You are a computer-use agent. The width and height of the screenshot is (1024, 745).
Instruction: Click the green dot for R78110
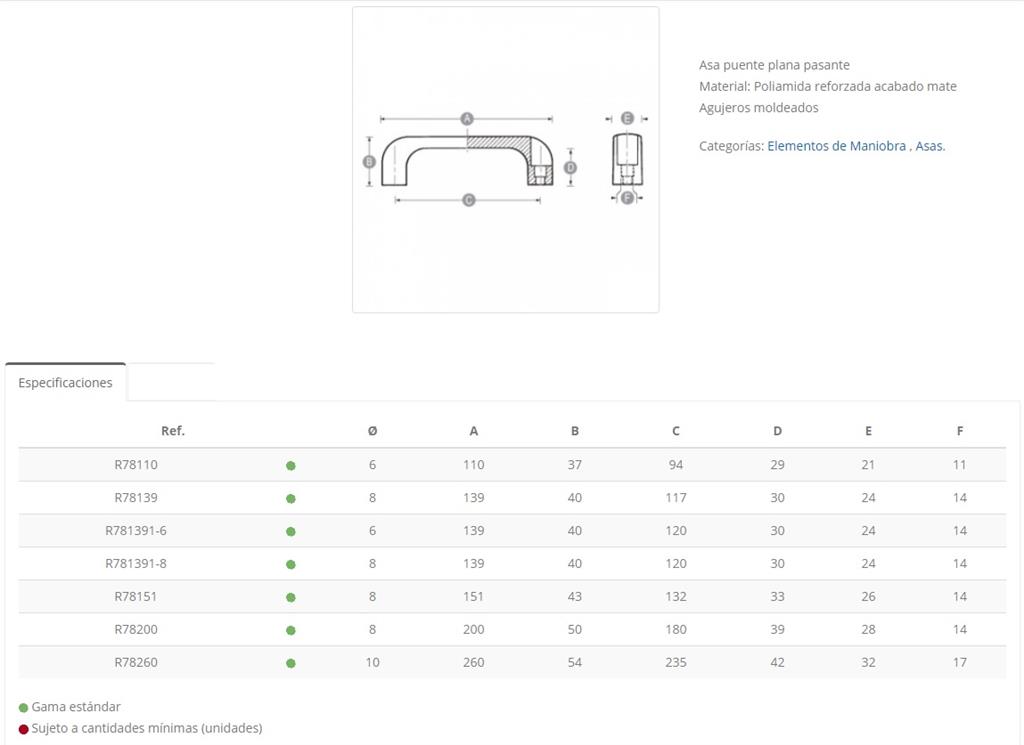[291, 466]
